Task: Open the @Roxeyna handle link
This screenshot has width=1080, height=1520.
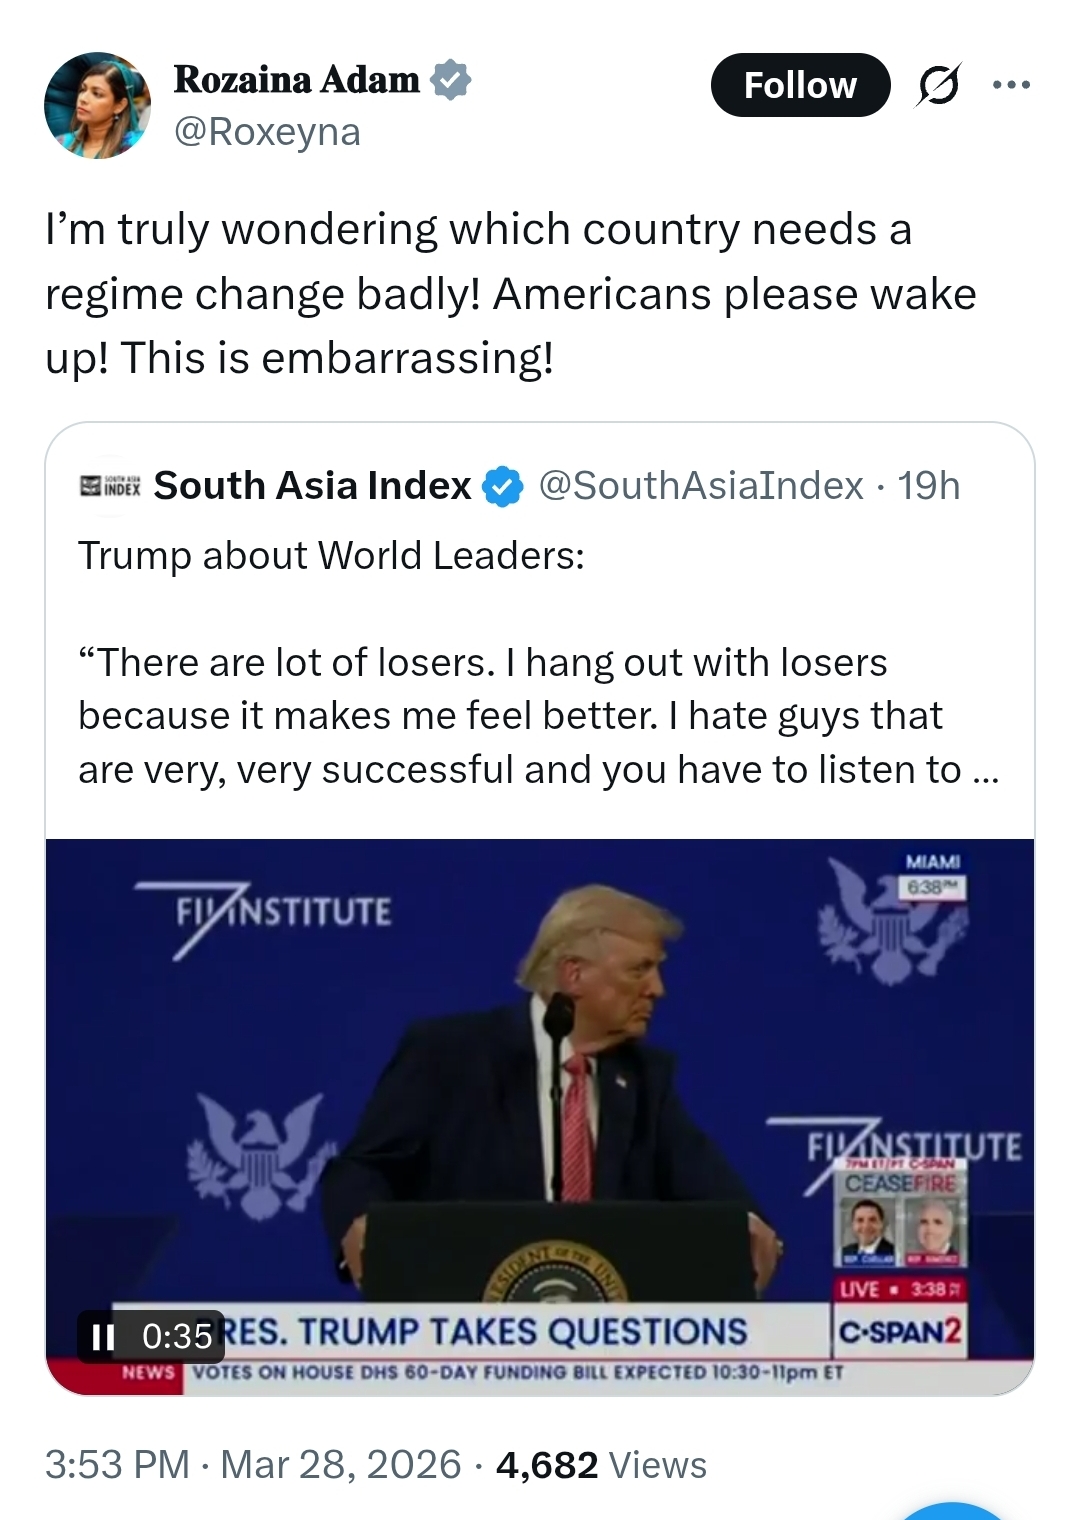Action: (x=267, y=132)
